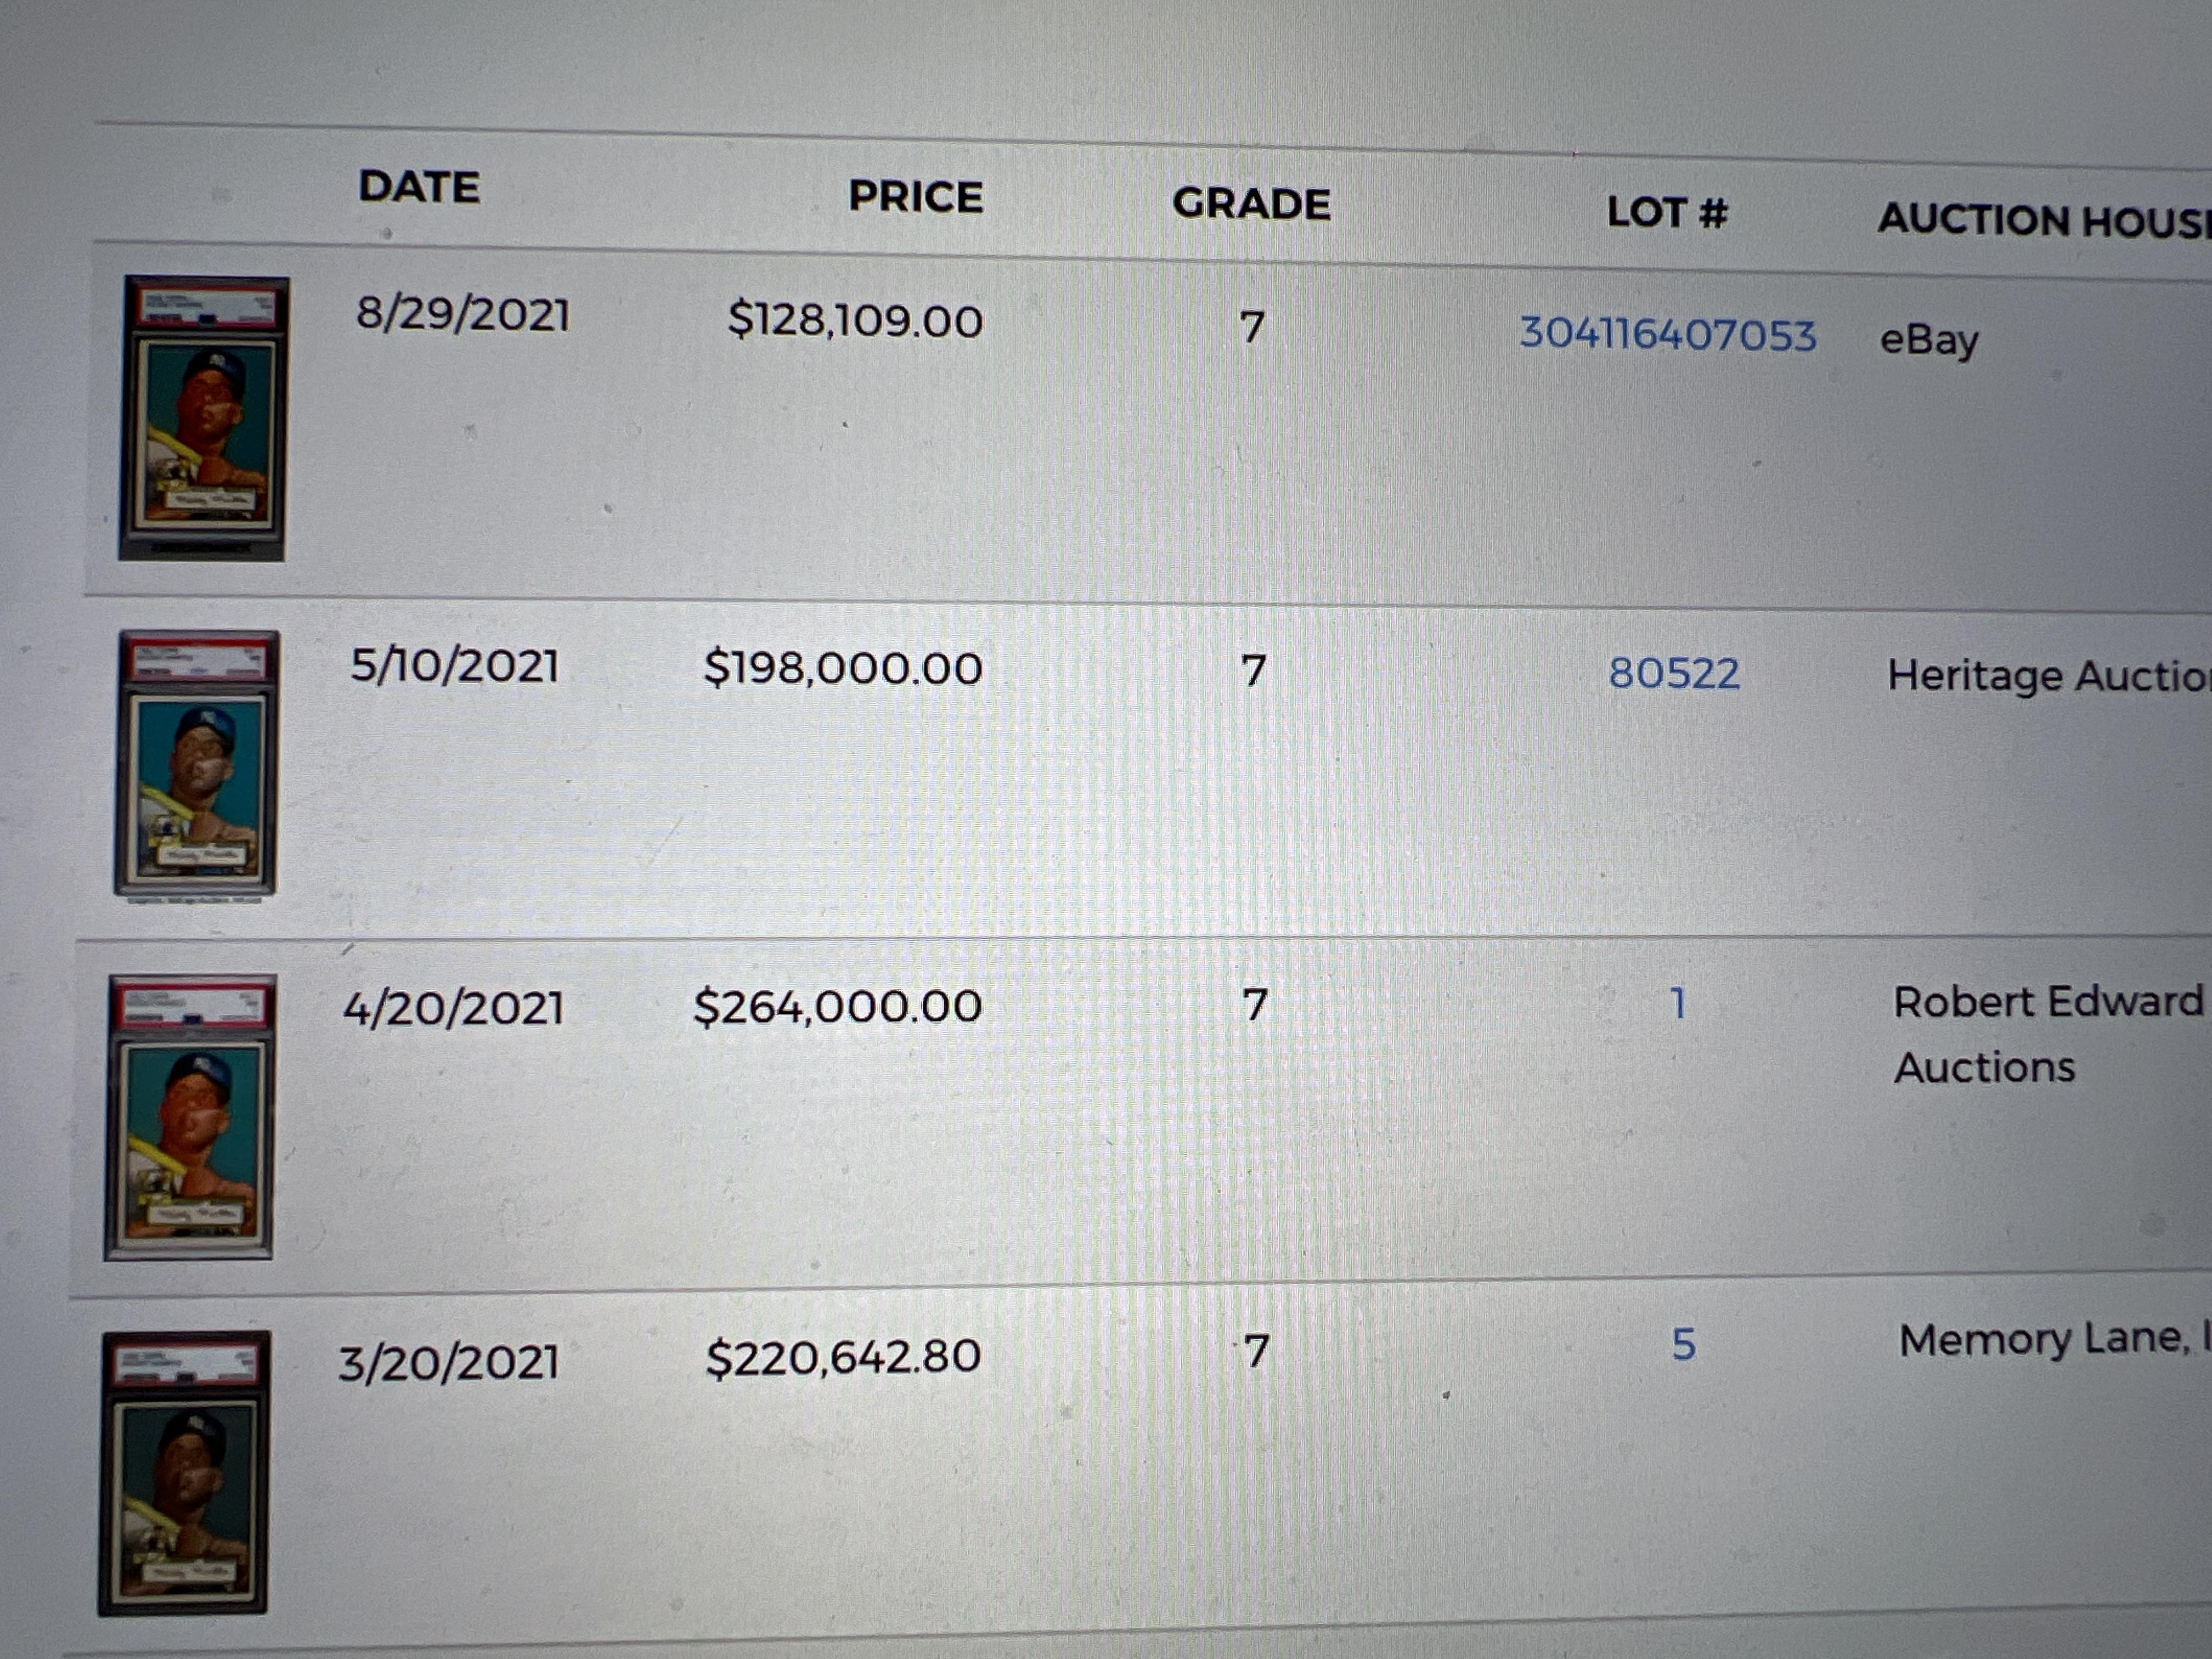Sort by the PRICE column header

[x=915, y=196]
